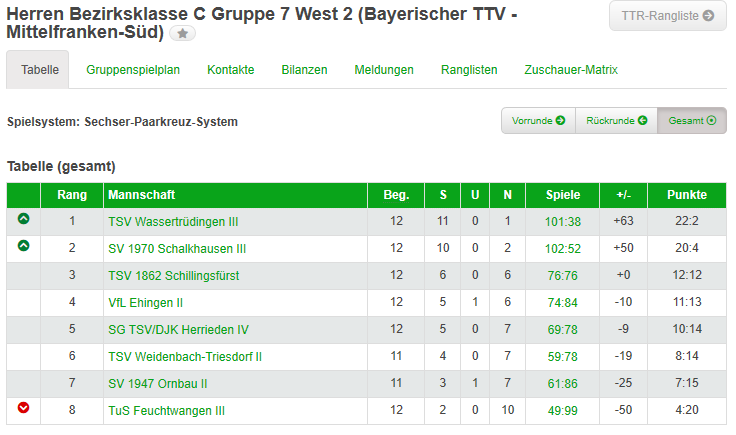736x435 pixels.
Task: Open the Kontakte tab
Action: (x=230, y=70)
